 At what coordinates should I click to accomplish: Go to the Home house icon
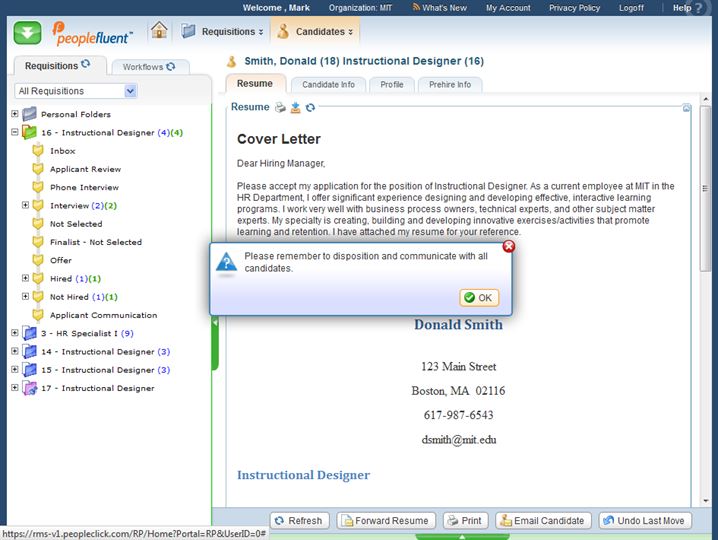pos(159,31)
